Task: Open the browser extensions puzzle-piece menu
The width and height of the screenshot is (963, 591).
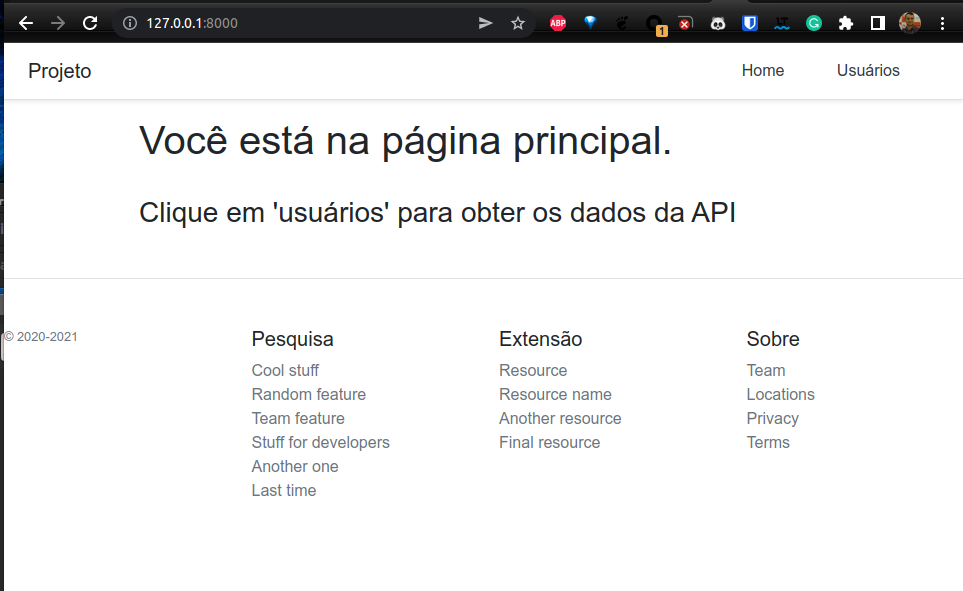Action: (845, 22)
